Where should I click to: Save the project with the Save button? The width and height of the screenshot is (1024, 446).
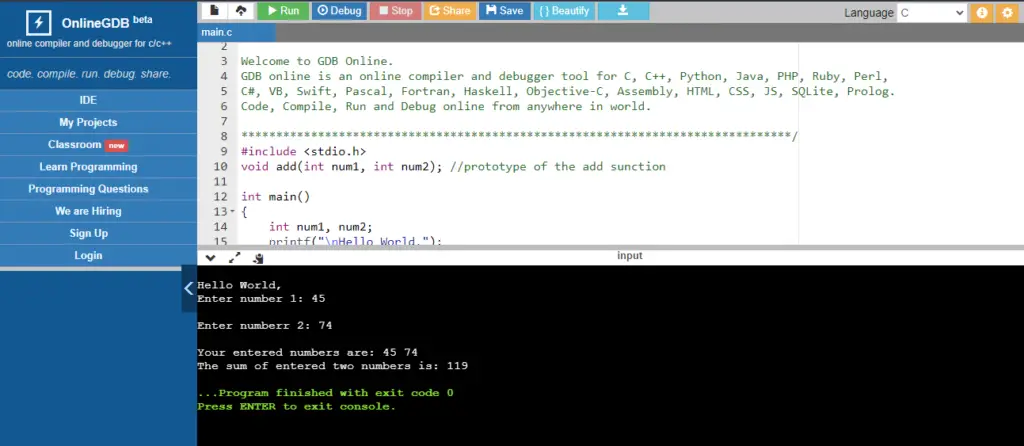(504, 10)
